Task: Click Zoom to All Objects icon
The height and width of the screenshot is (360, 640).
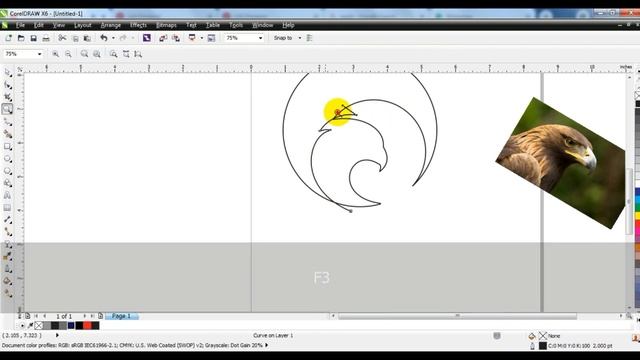Action: click(97, 54)
